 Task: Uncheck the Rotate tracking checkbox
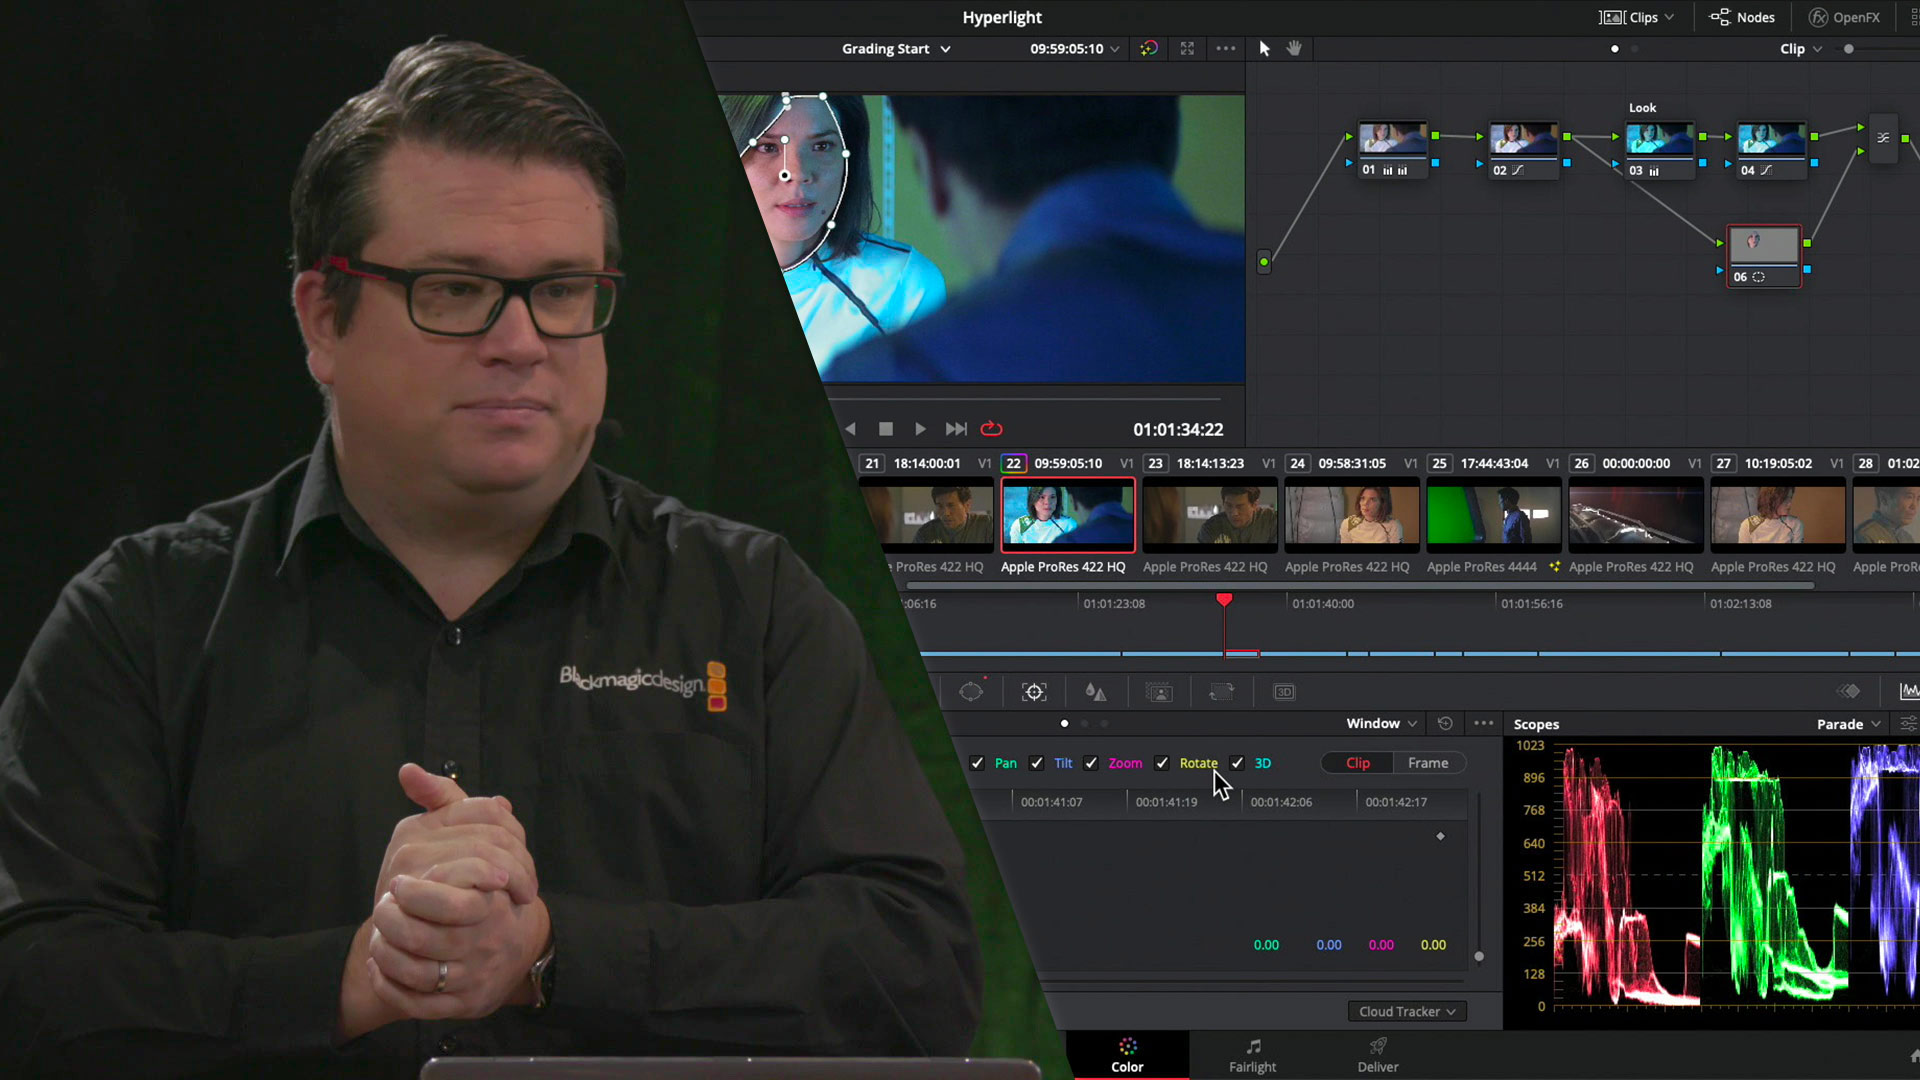click(x=1162, y=763)
